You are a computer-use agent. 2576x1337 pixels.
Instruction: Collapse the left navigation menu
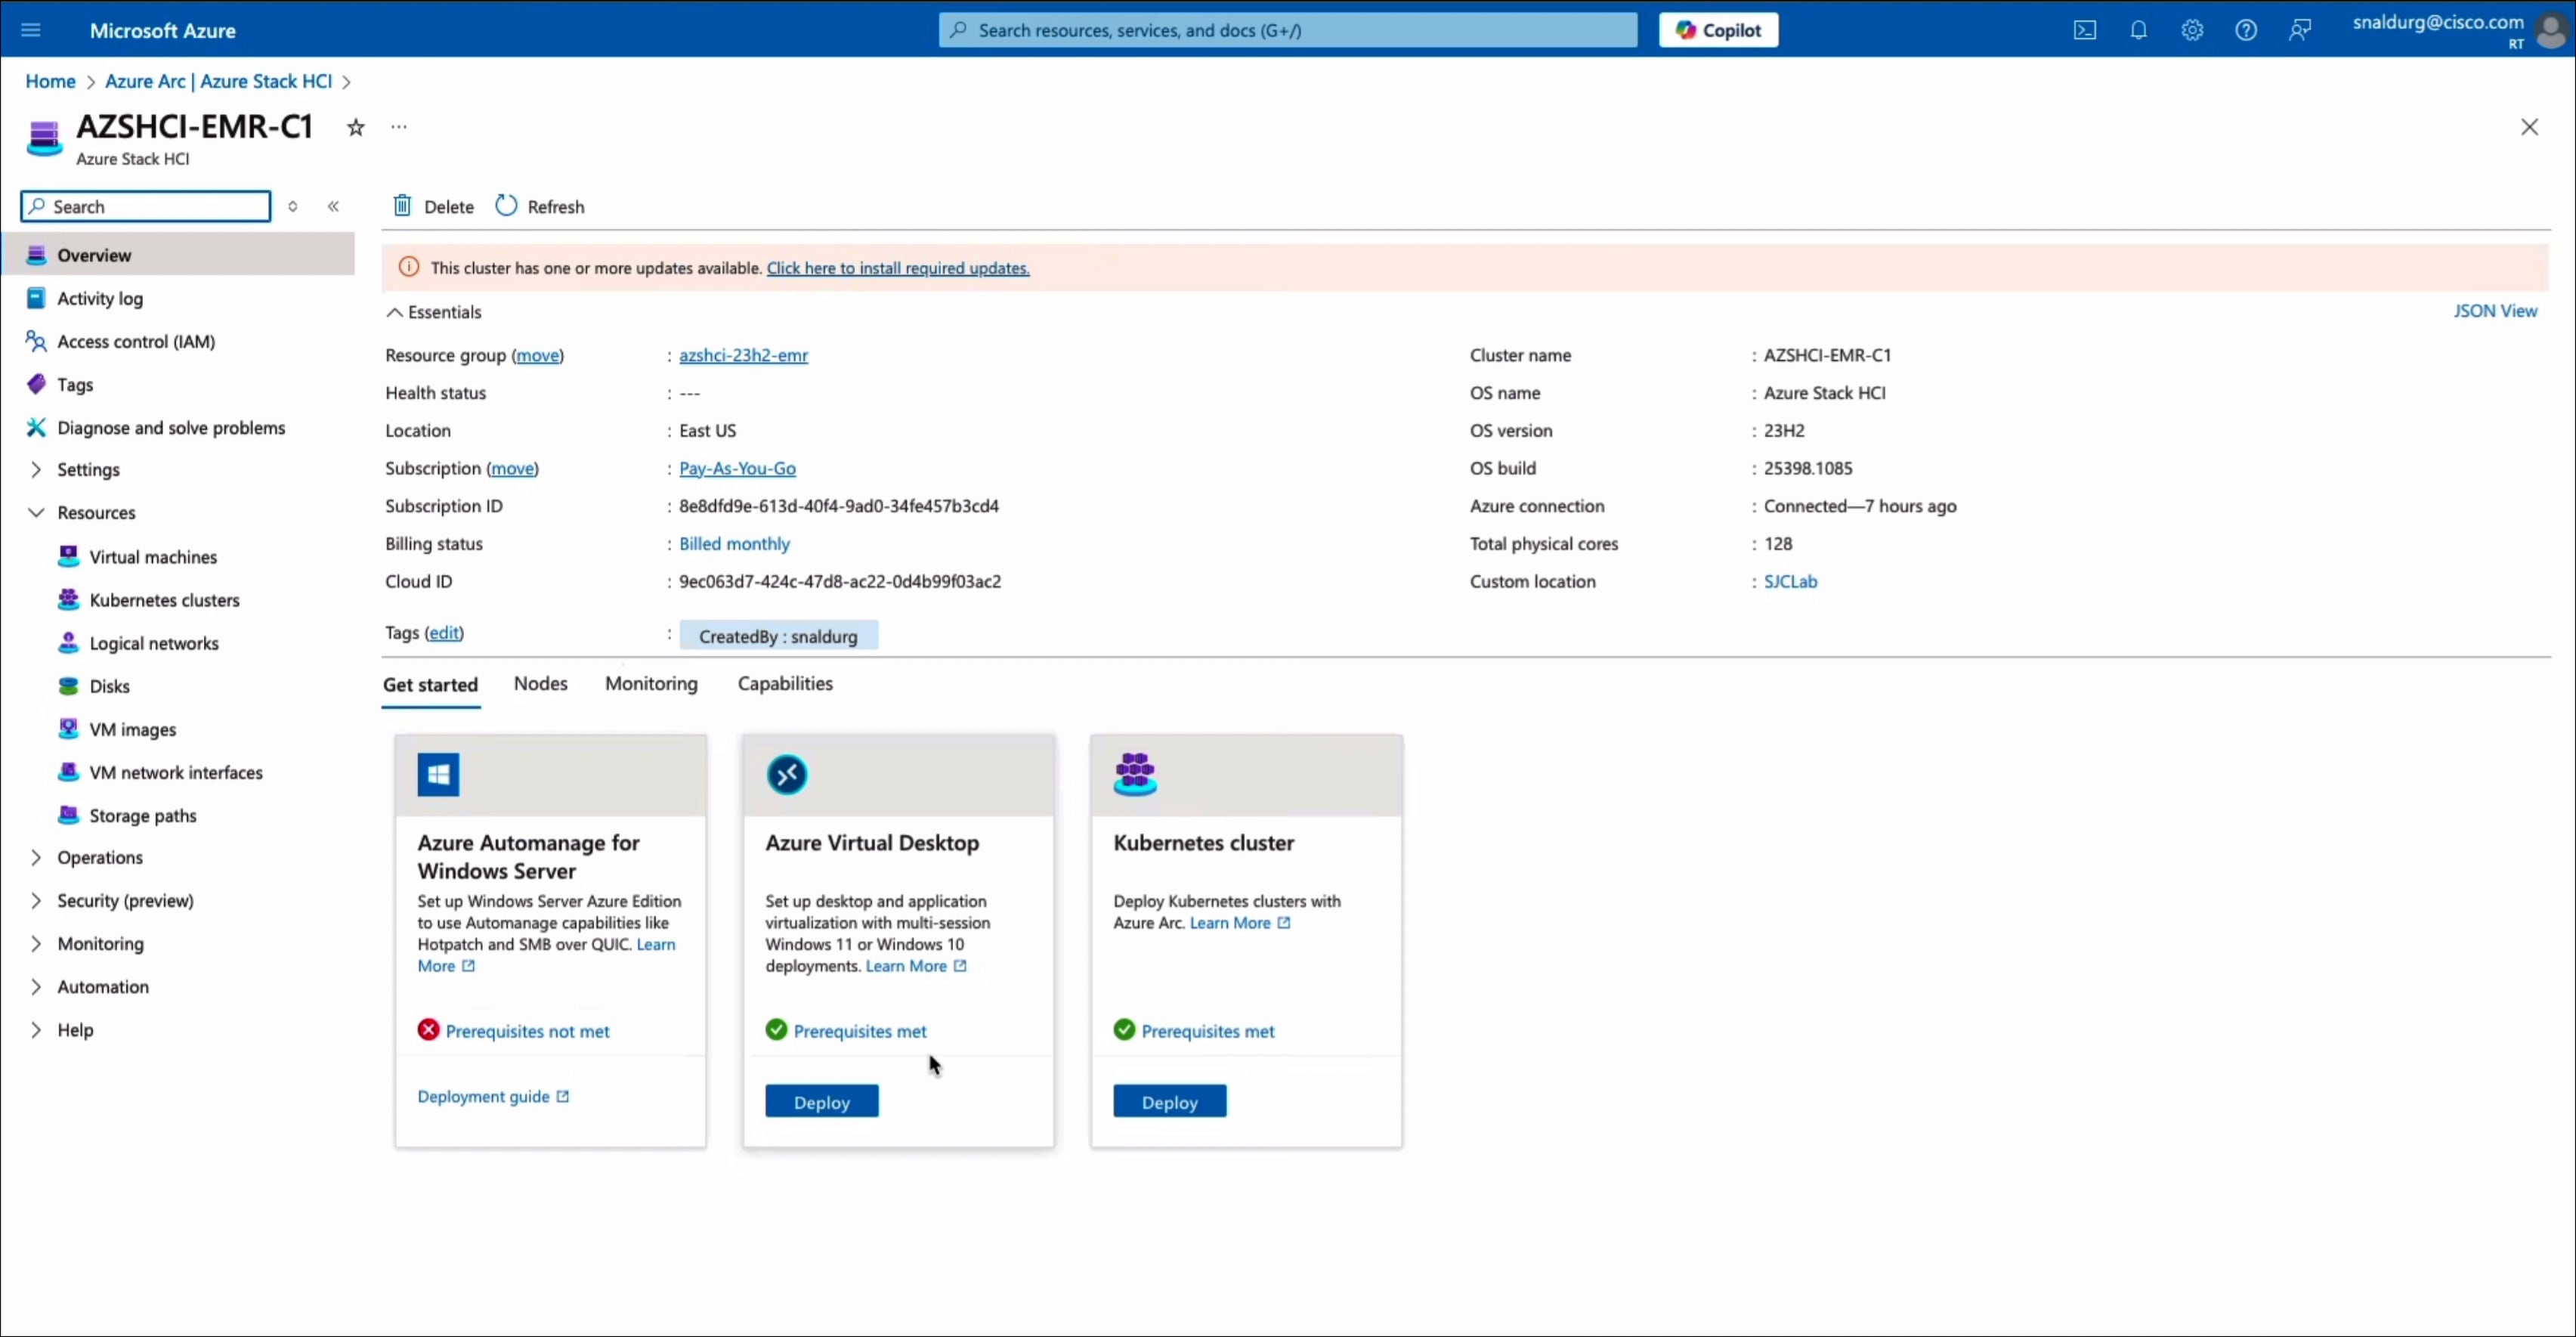[333, 206]
